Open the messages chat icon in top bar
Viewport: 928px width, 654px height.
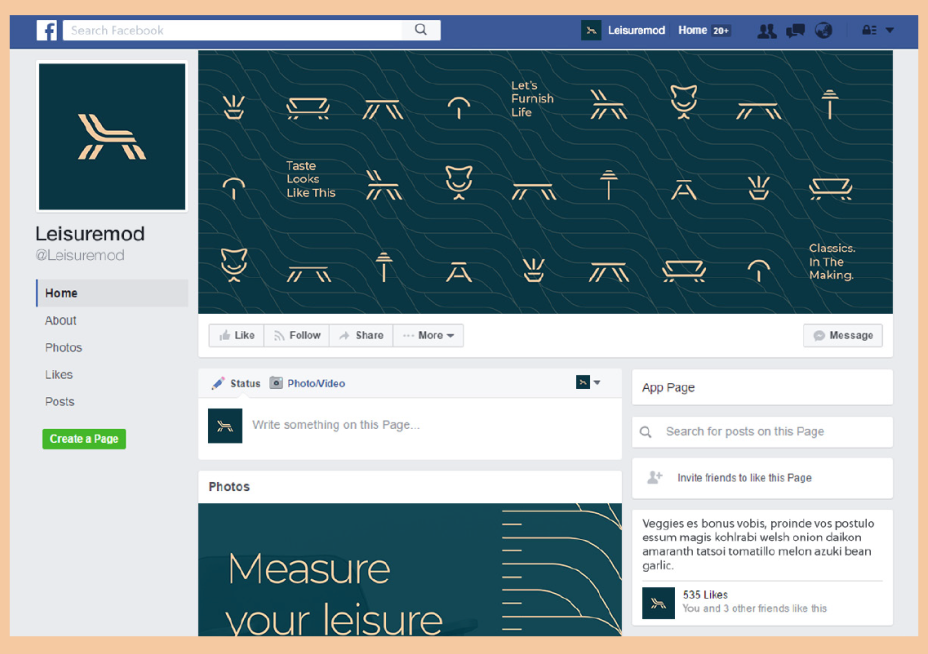click(x=795, y=30)
